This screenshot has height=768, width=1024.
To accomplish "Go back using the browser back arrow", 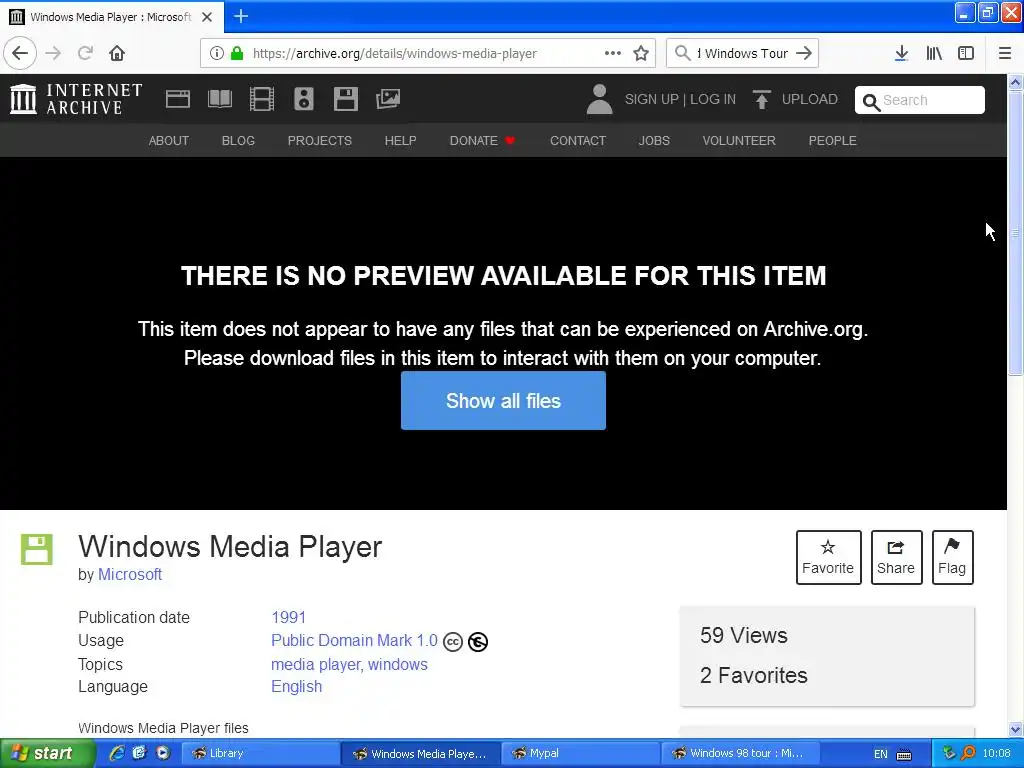I will point(20,54).
